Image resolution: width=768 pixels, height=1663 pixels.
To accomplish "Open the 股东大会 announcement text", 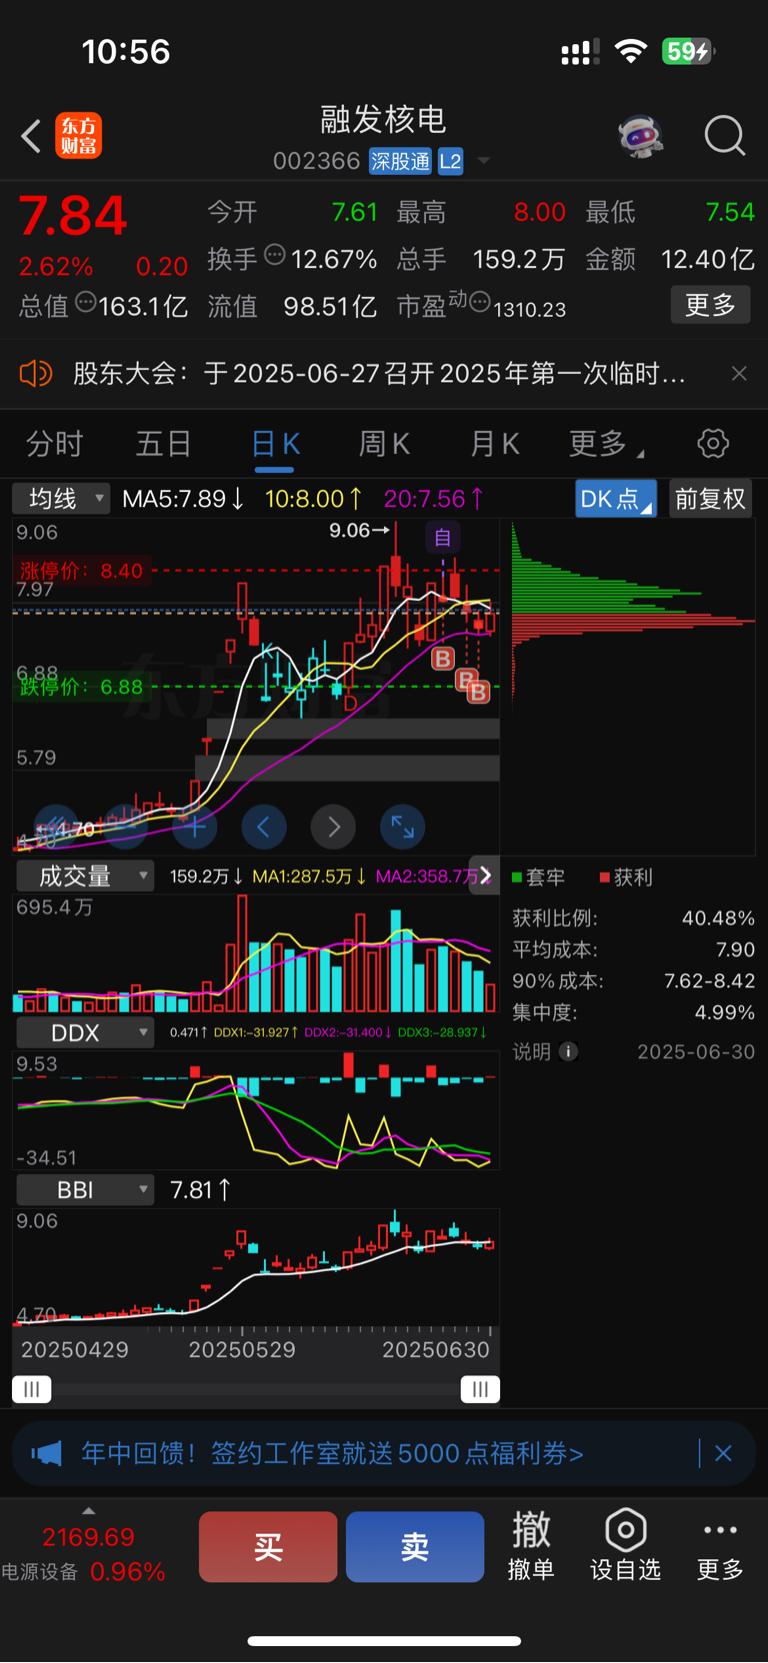I will pos(379,374).
